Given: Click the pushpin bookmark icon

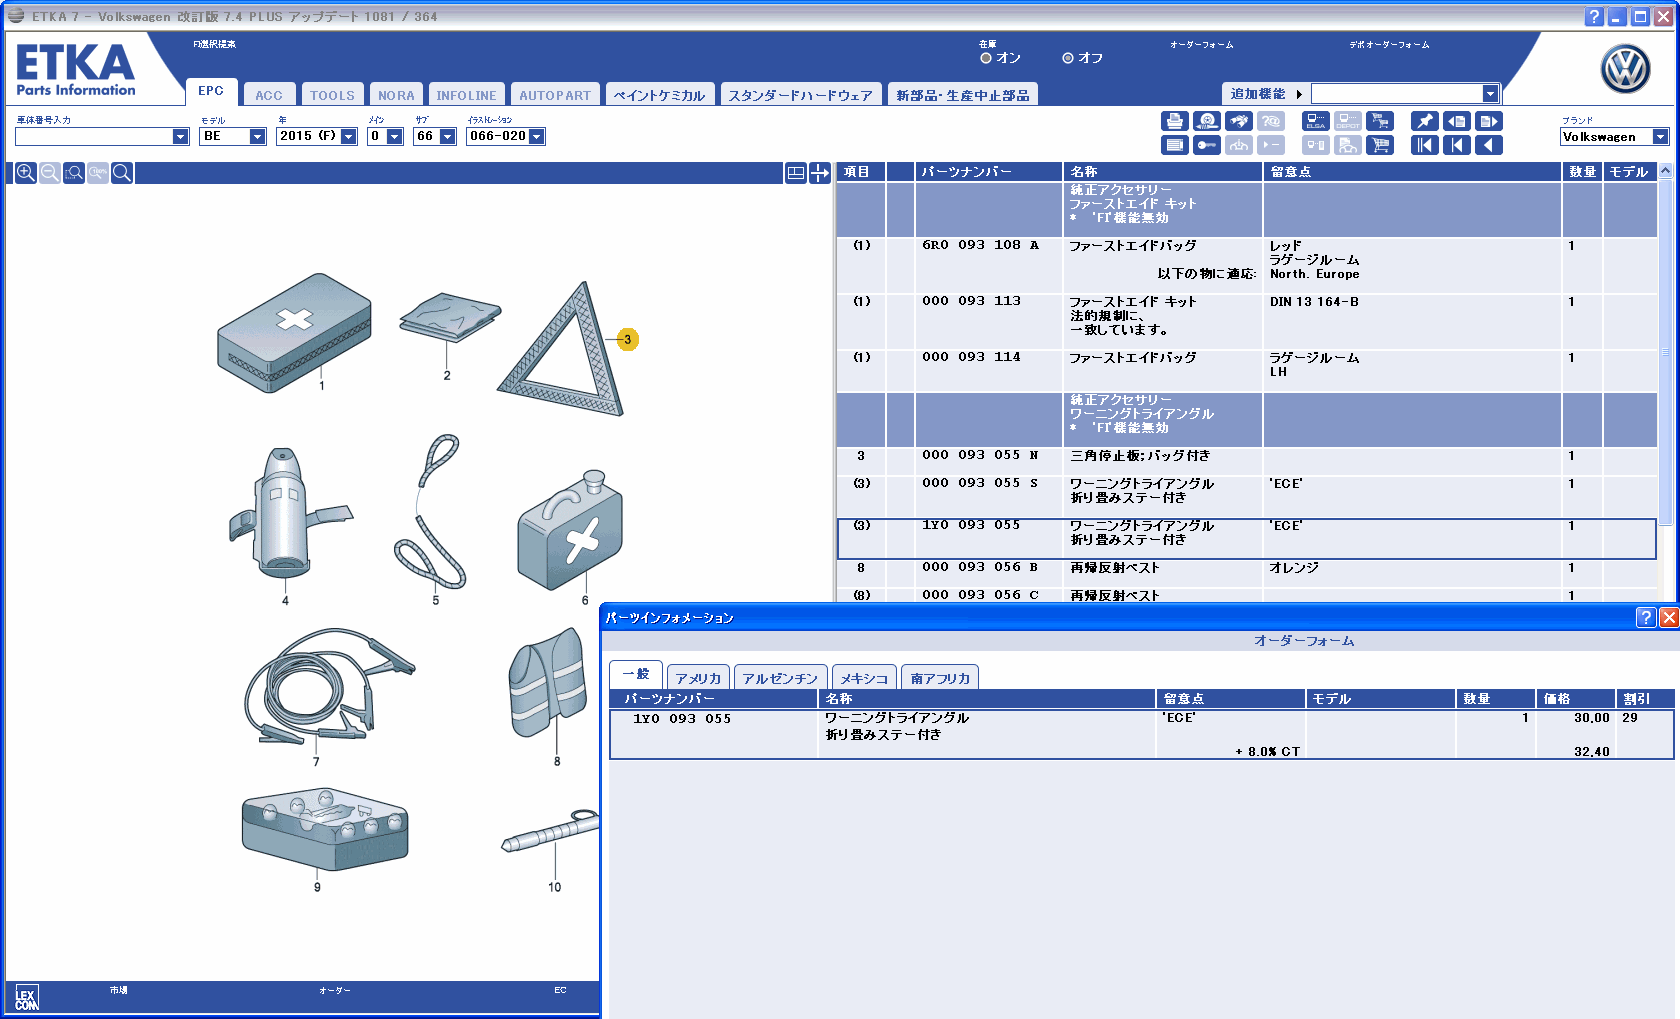Looking at the screenshot, I should 1424,121.
